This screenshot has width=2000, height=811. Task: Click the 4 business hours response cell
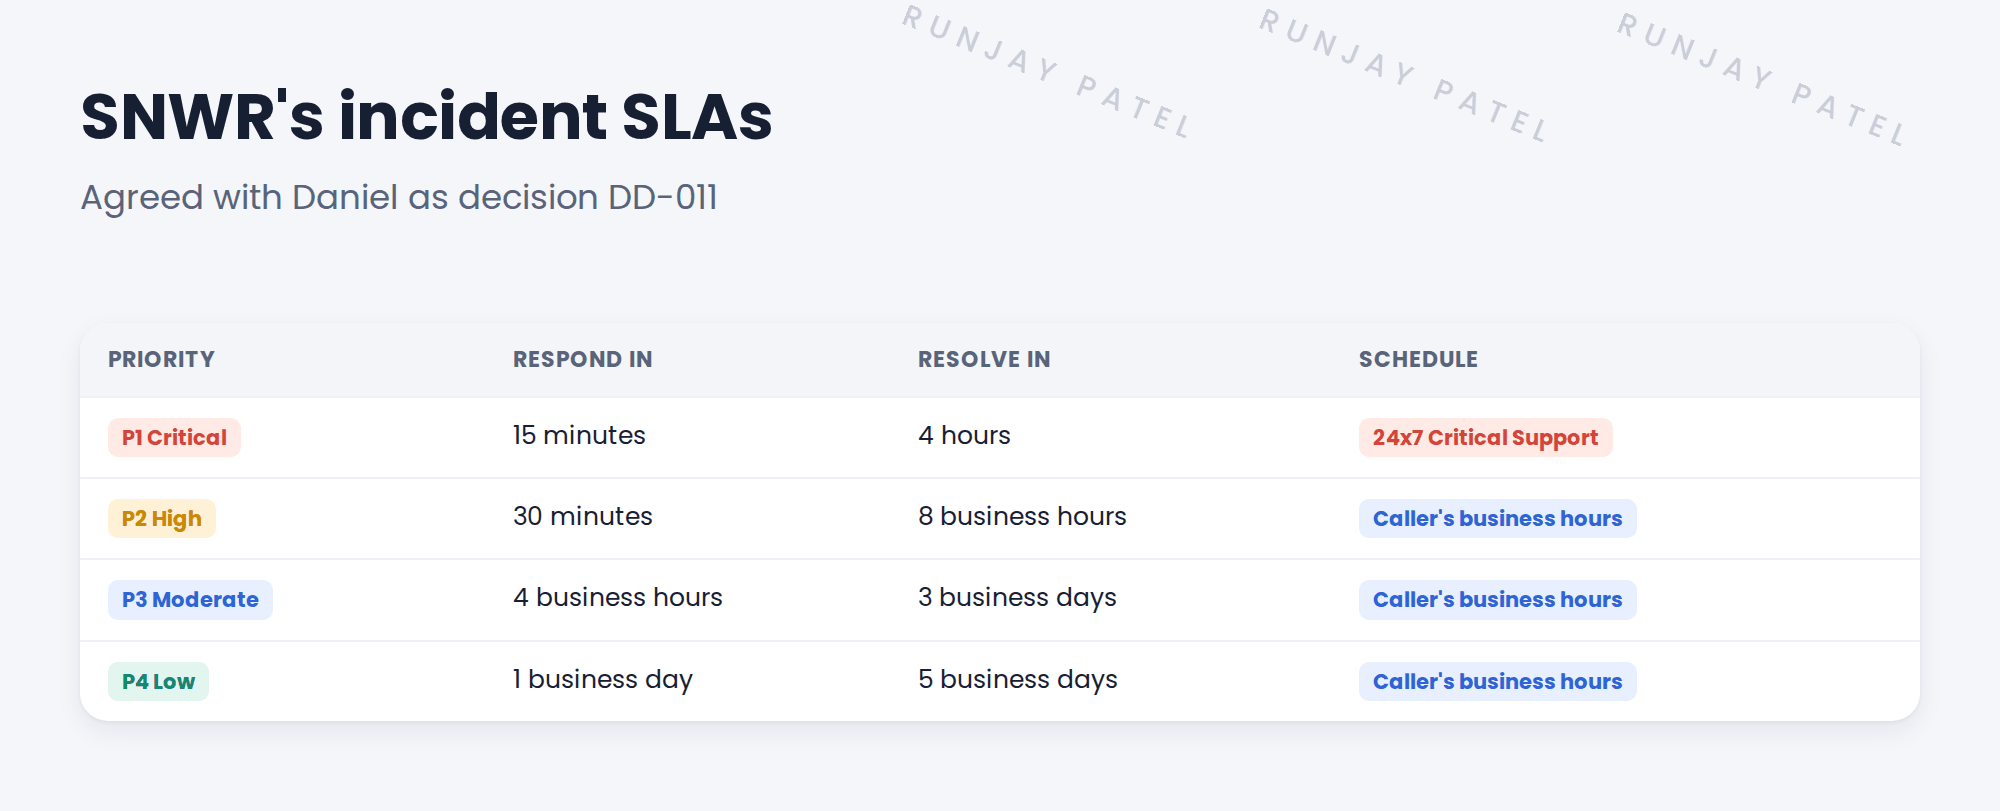click(617, 597)
